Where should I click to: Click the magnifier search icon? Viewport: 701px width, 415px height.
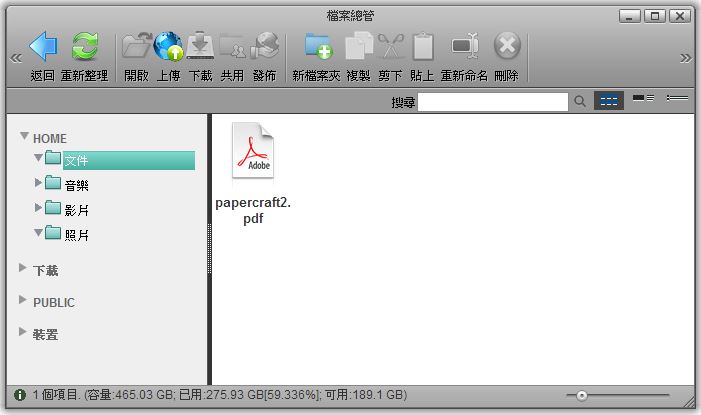pos(579,101)
